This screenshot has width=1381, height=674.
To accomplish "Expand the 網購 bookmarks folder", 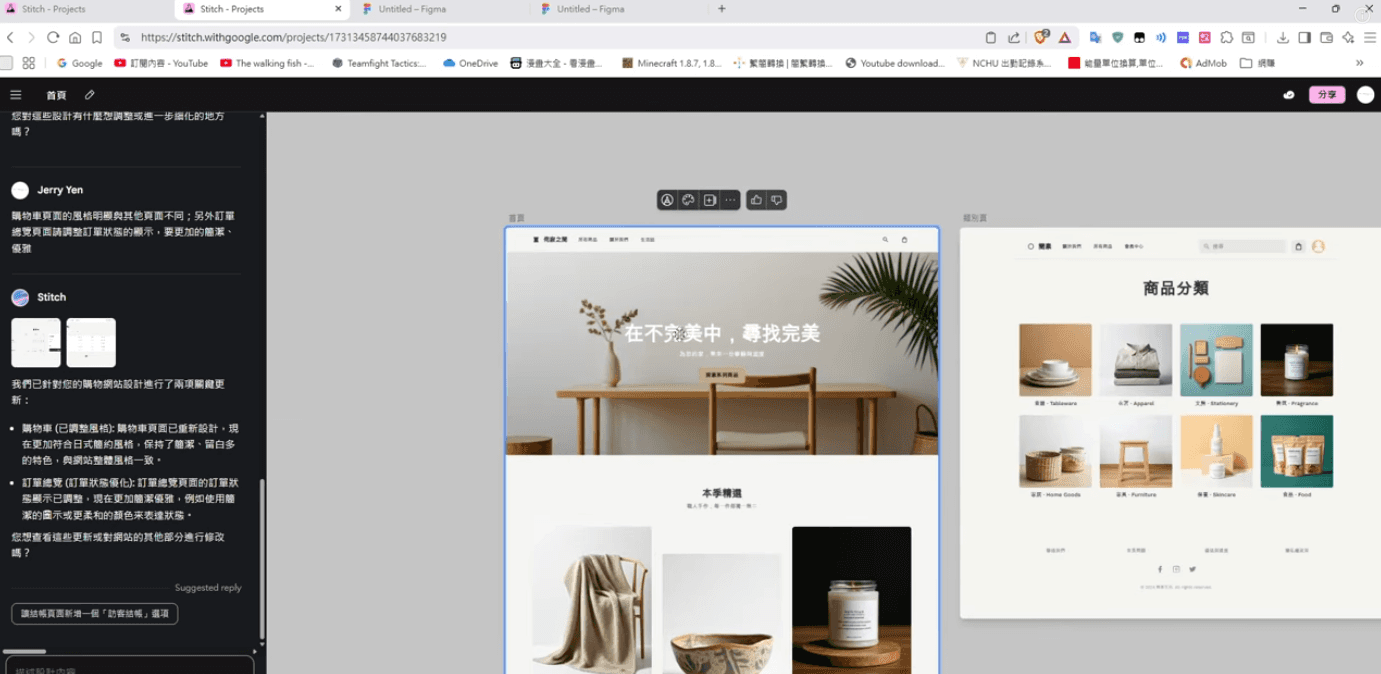I will click(1257, 63).
